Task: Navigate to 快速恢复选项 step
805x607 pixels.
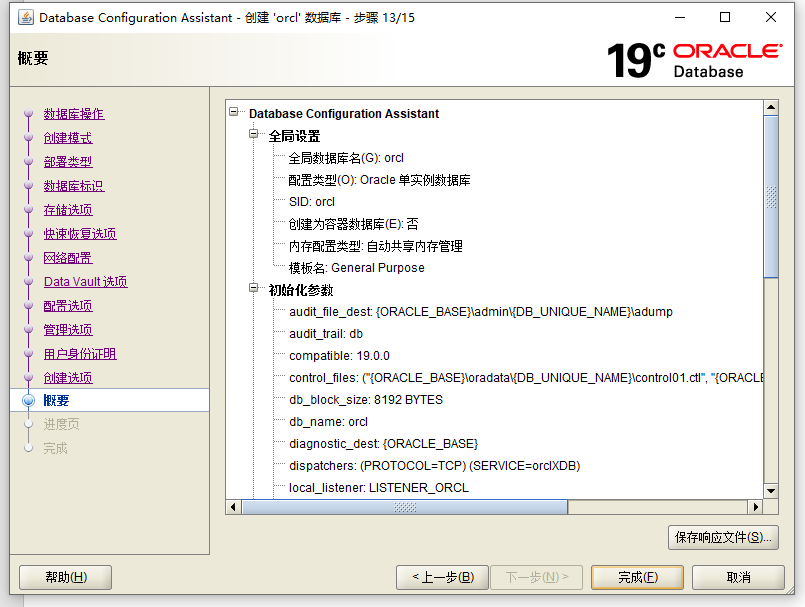Action: (x=80, y=234)
